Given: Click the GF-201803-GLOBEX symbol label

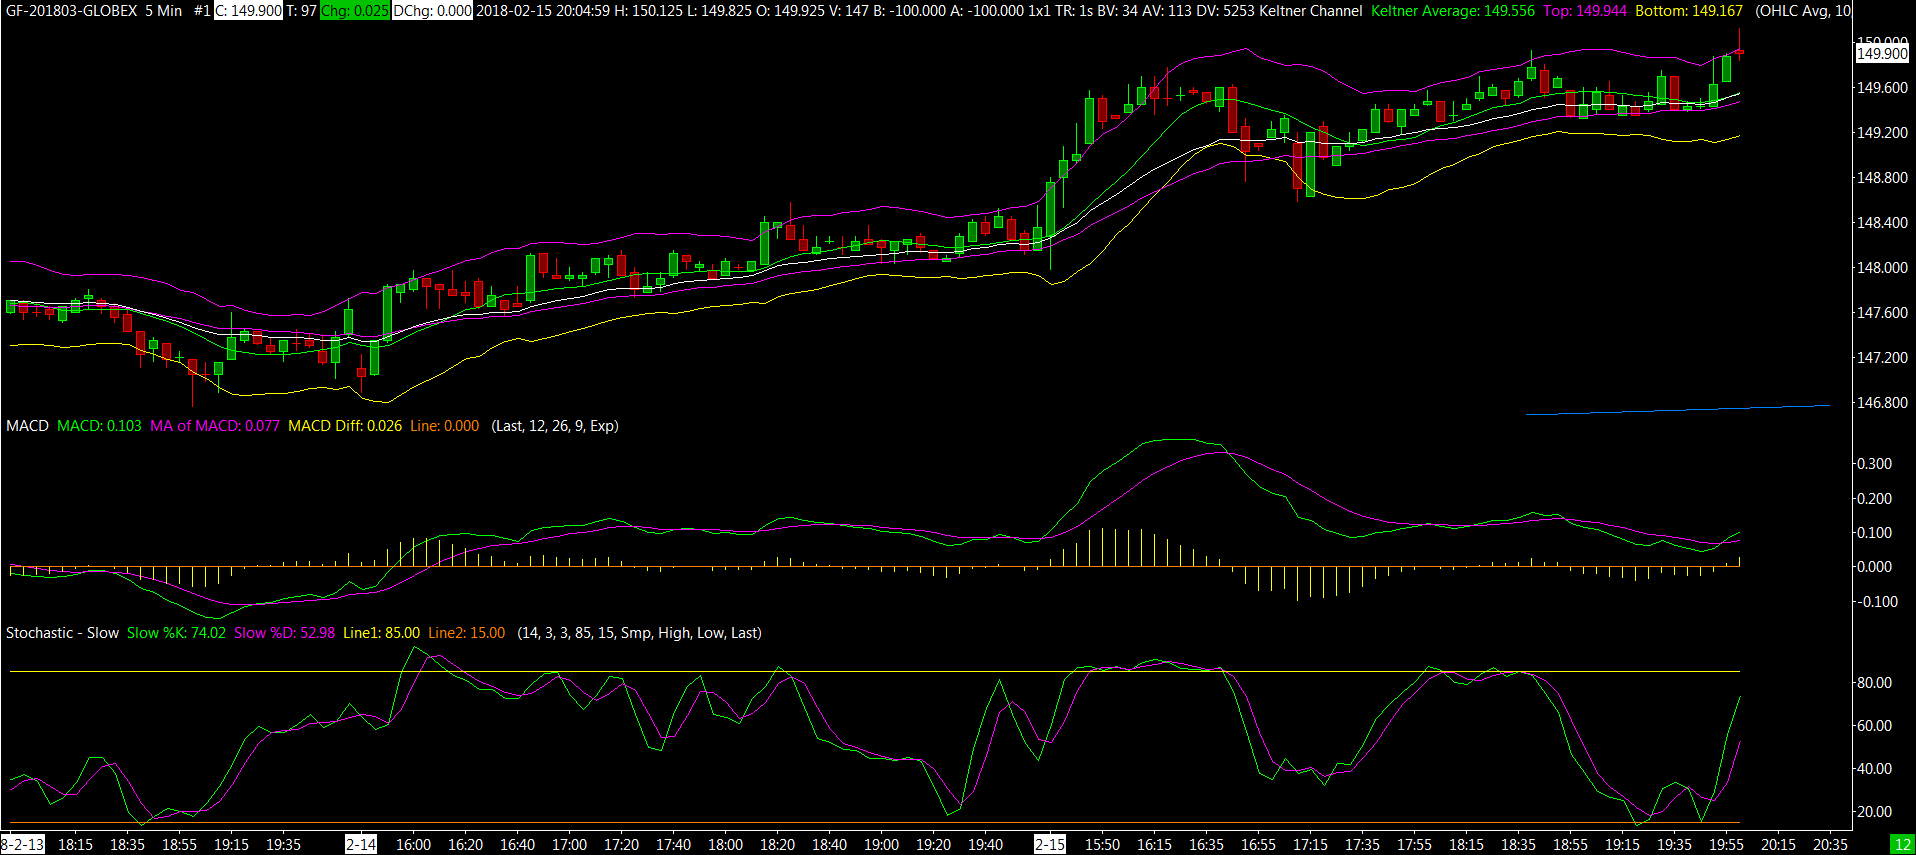Looking at the screenshot, I should pos(72,11).
